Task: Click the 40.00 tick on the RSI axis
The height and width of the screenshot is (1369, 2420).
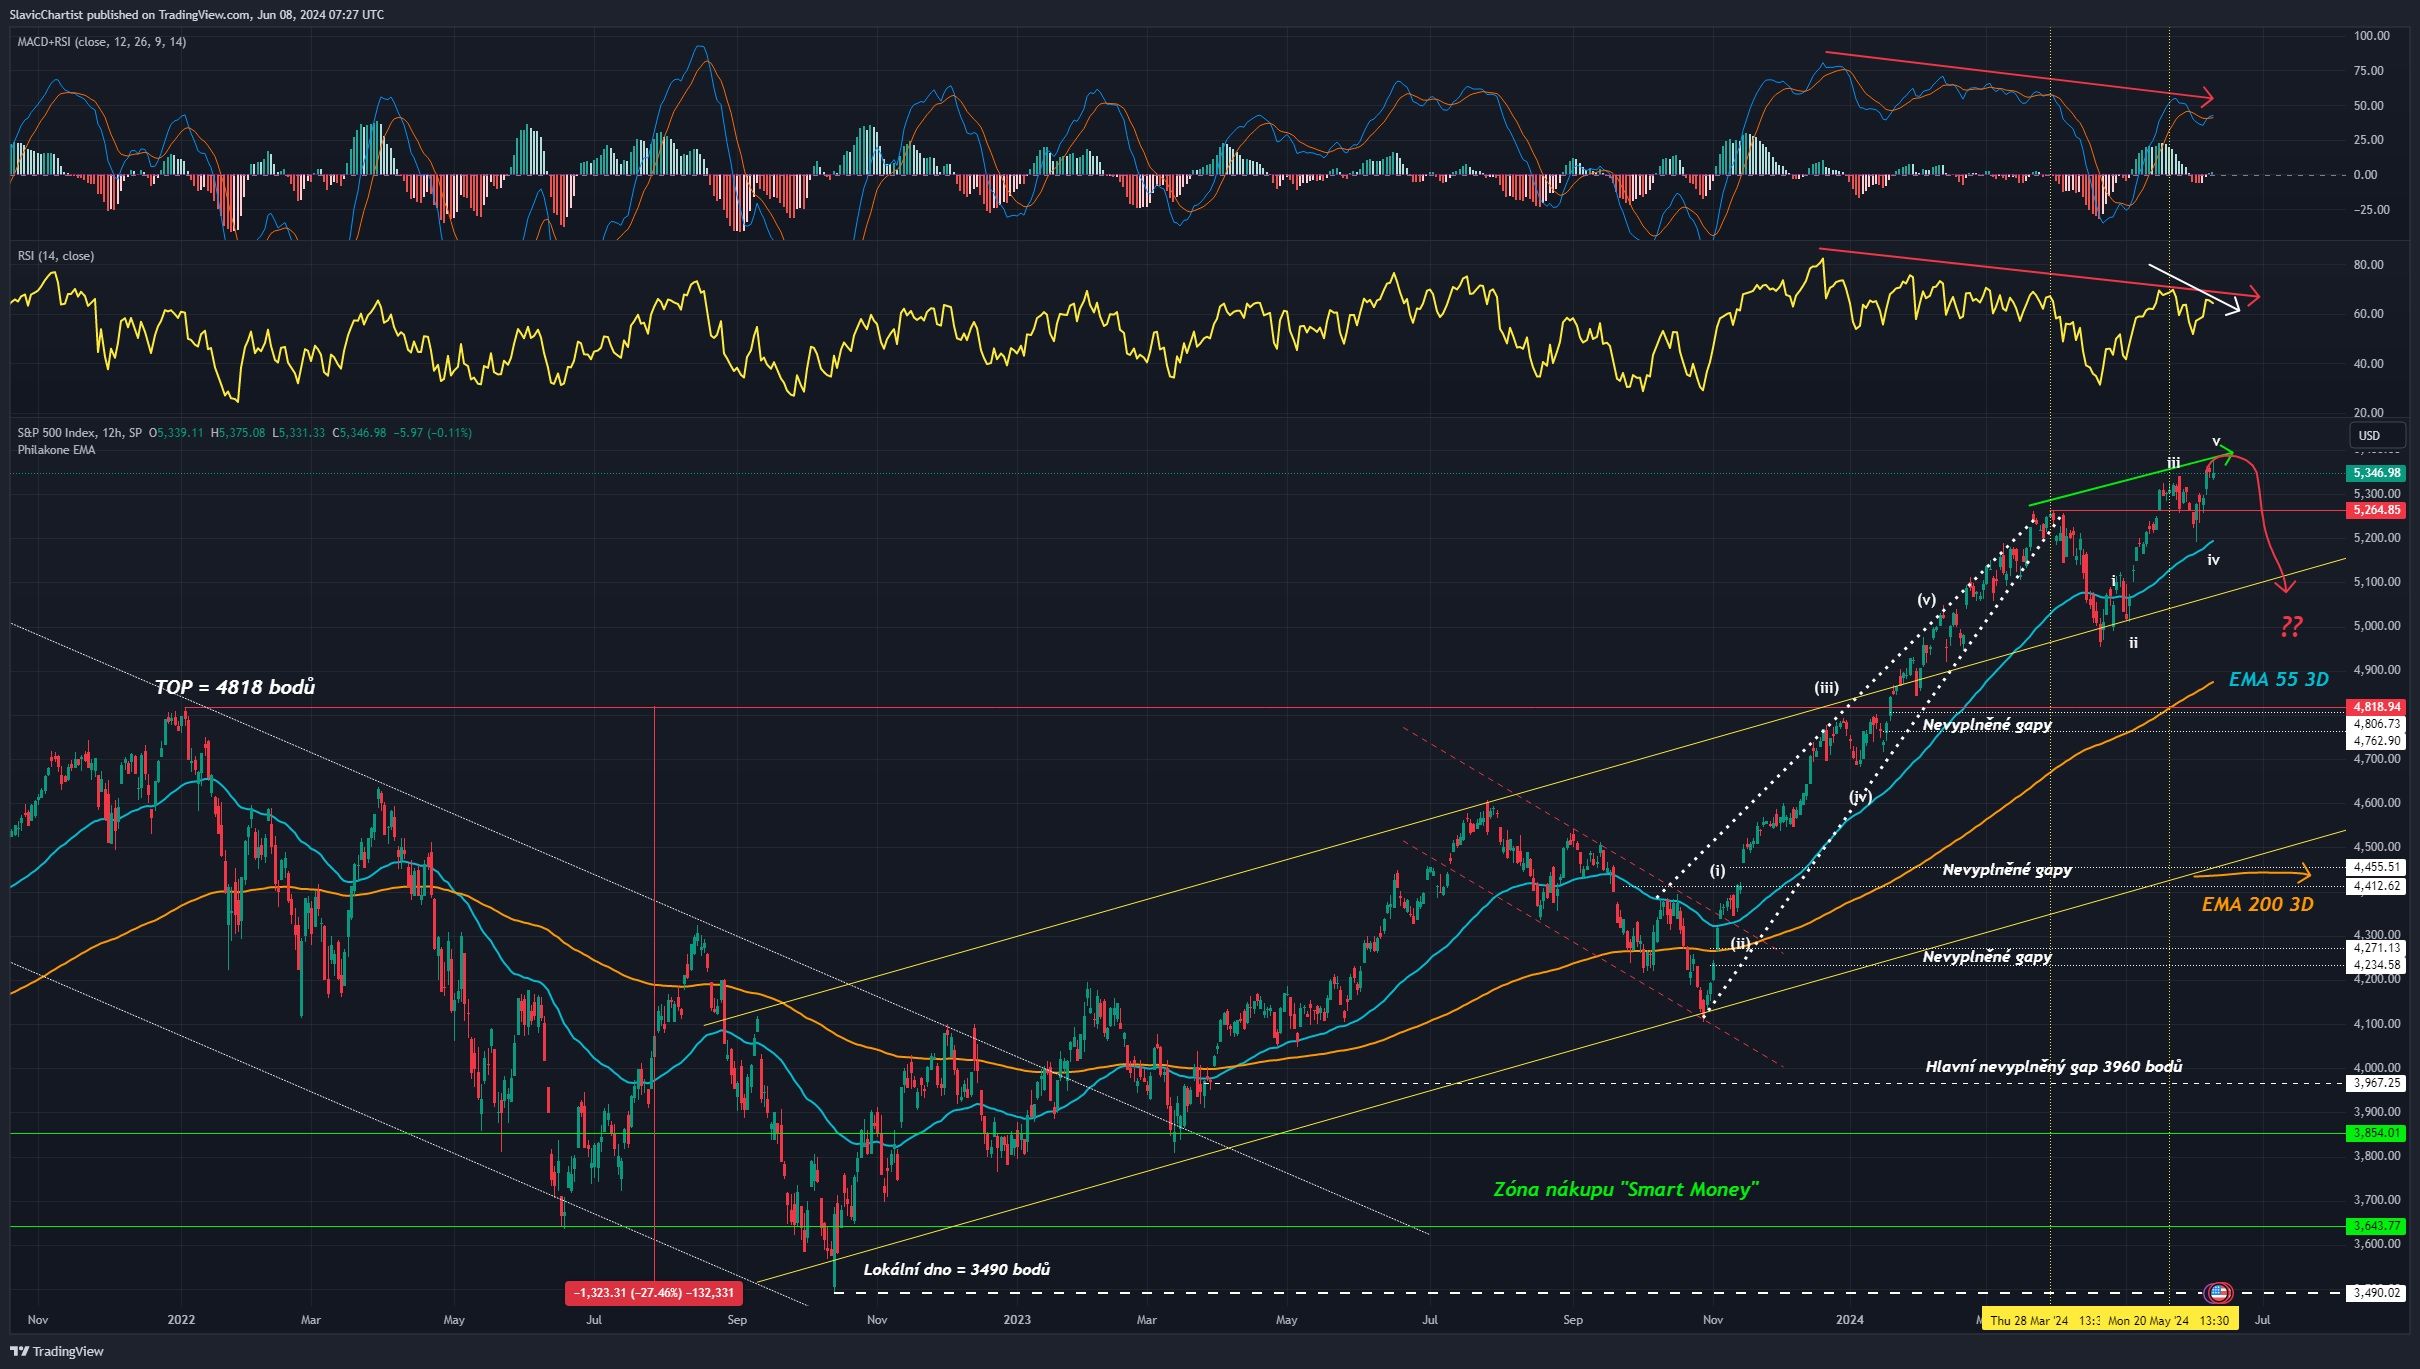Action: (2369, 364)
